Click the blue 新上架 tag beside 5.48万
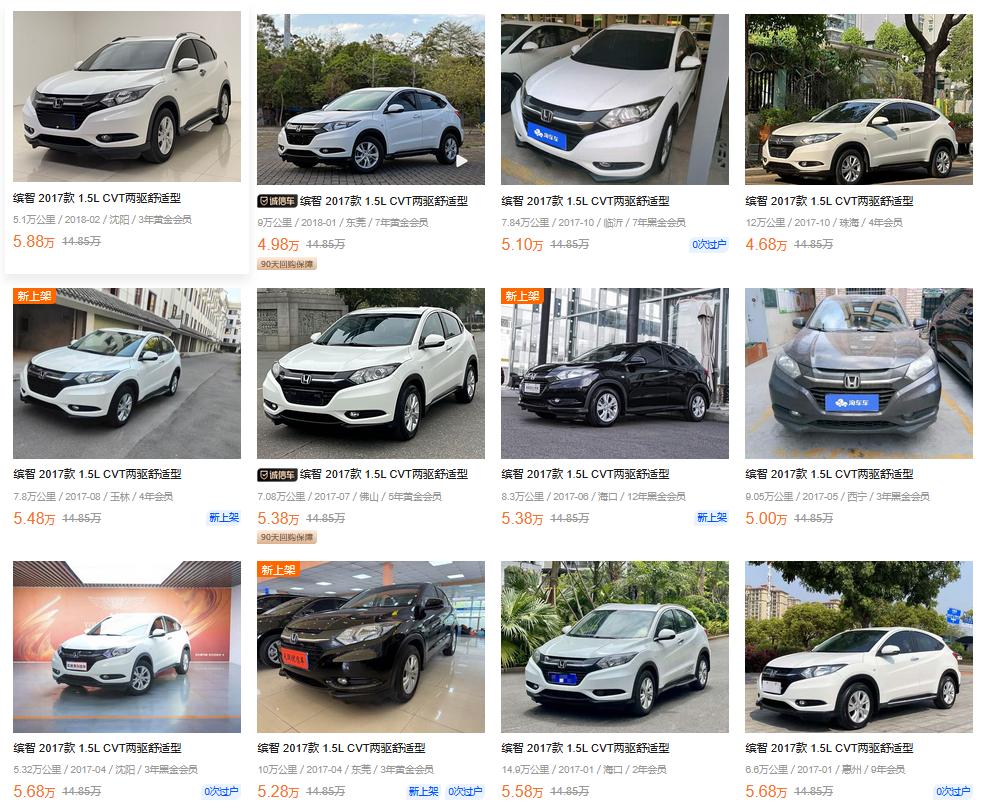 point(224,518)
